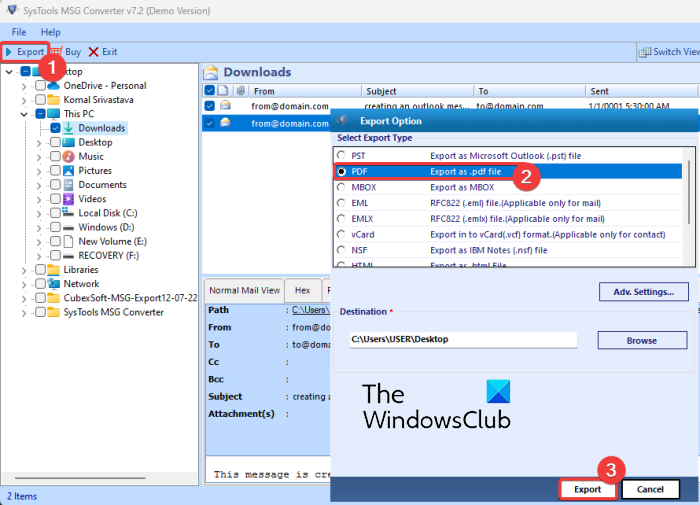Click Export in the Export Option dialog
The height and width of the screenshot is (505, 700).
pos(588,489)
